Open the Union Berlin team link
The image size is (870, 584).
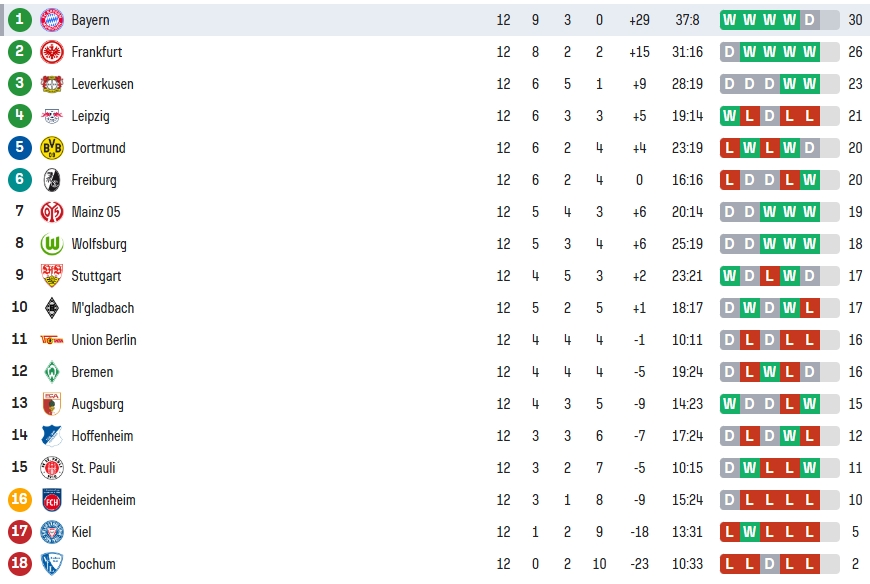[x=104, y=340]
